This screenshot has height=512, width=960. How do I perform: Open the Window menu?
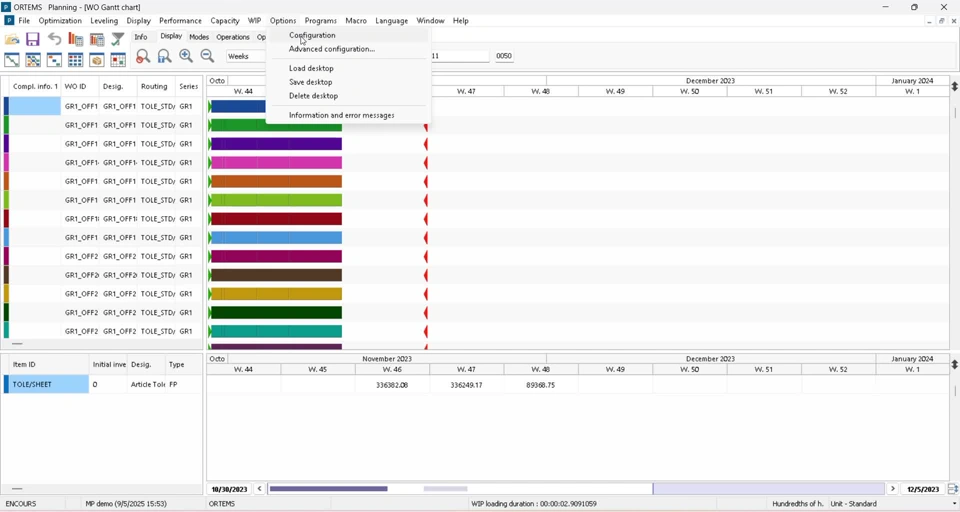pyautogui.click(x=430, y=21)
